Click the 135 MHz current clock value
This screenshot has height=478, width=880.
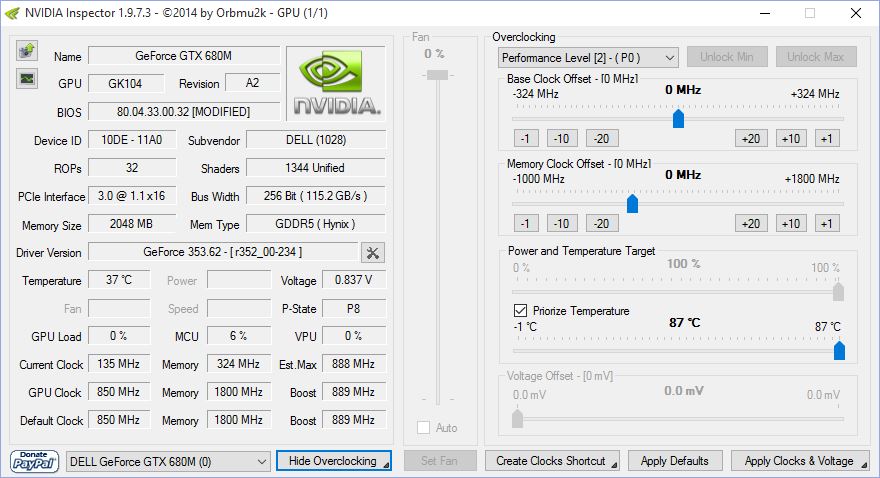[119, 364]
